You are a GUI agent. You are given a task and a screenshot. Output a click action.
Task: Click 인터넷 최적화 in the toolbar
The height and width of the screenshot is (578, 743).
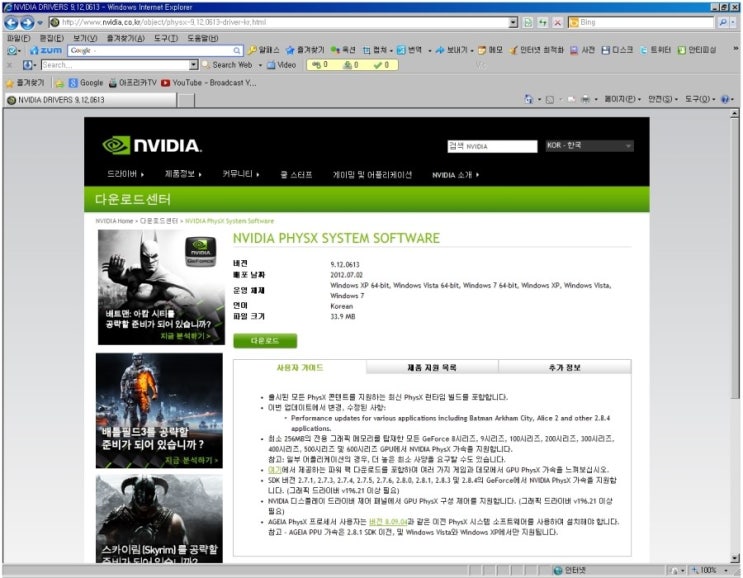point(536,50)
